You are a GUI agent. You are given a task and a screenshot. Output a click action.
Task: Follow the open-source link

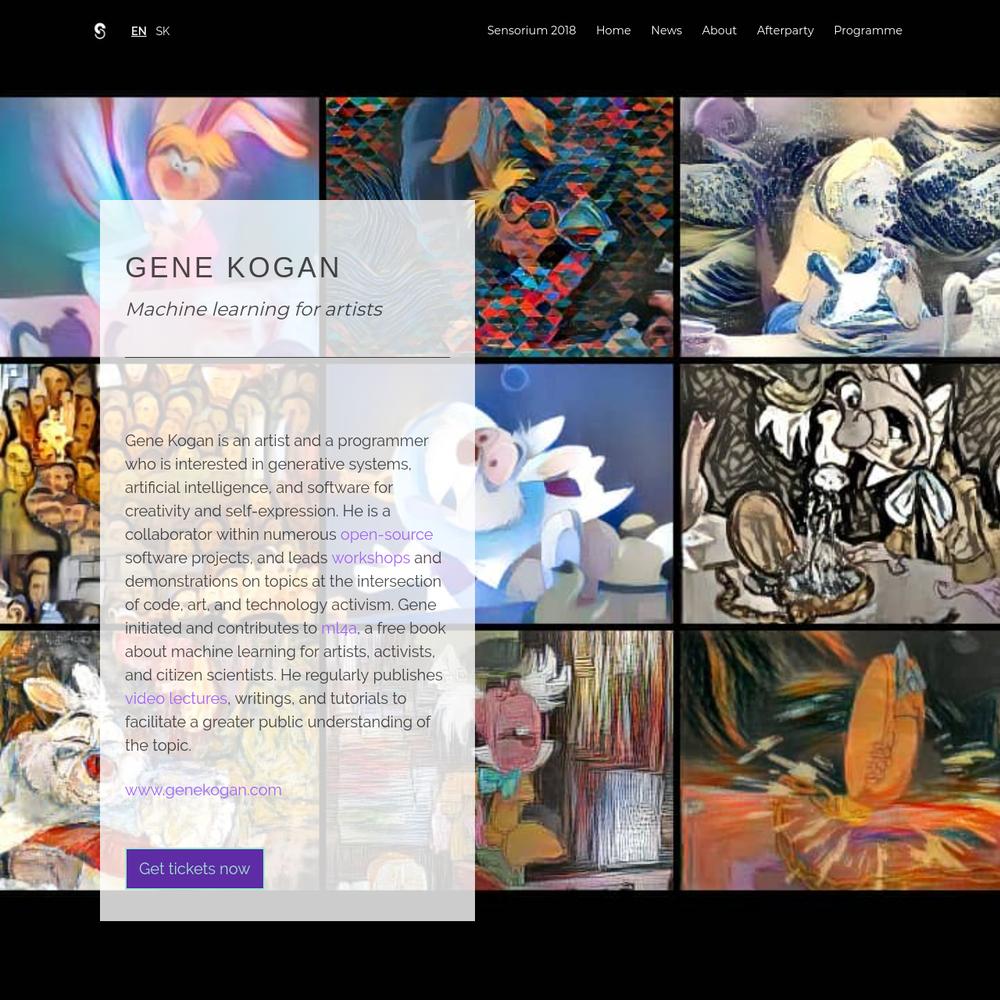point(386,534)
